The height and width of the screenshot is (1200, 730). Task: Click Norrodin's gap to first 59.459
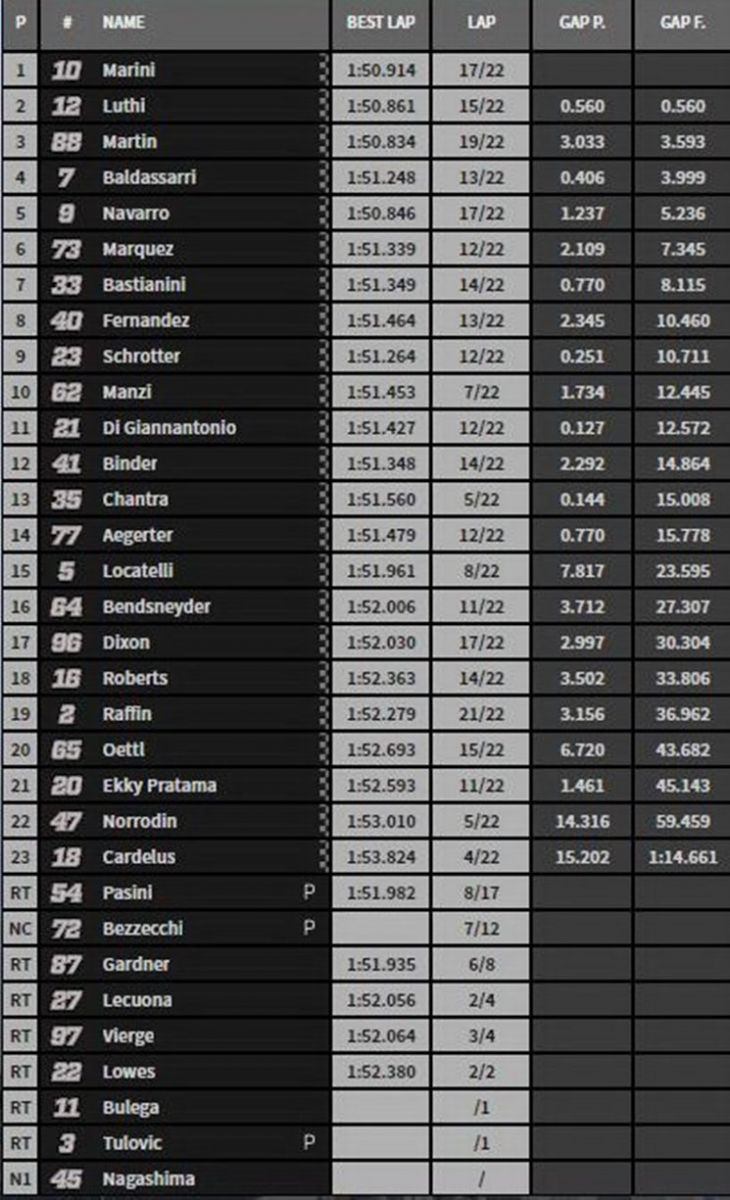[683, 821]
